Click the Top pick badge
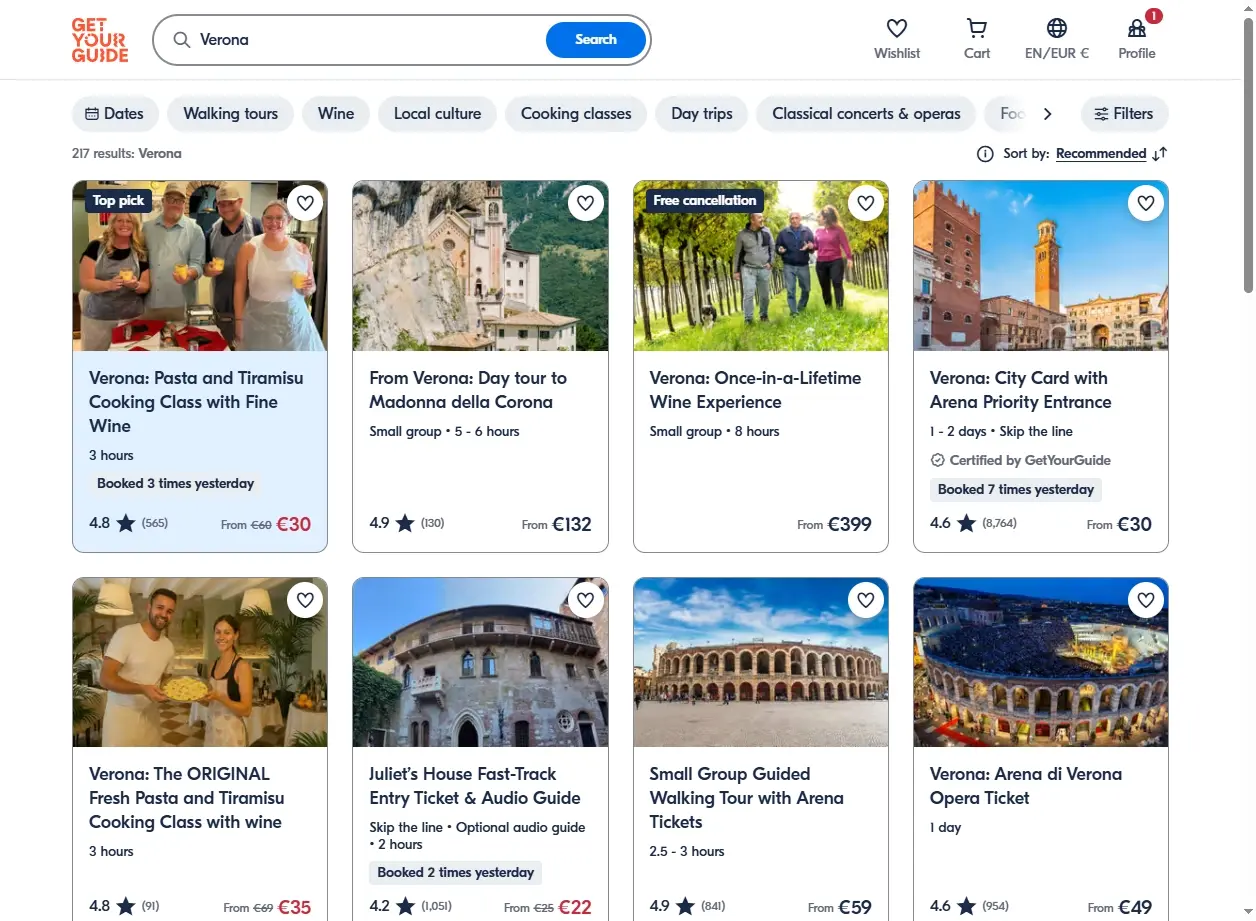The width and height of the screenshot is (1256, 921). [x=119, y=201]
